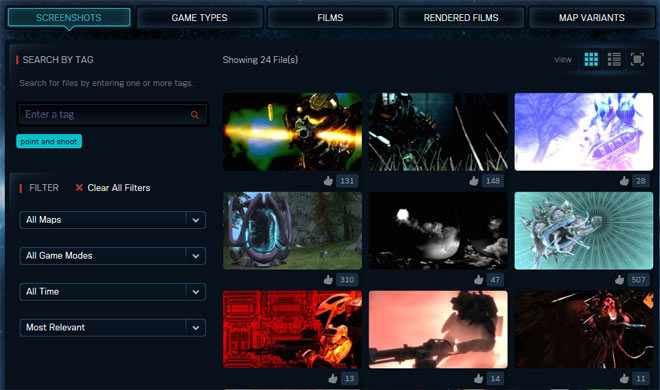Open the white and purple inverted screenshot

[x=584, y=132]
